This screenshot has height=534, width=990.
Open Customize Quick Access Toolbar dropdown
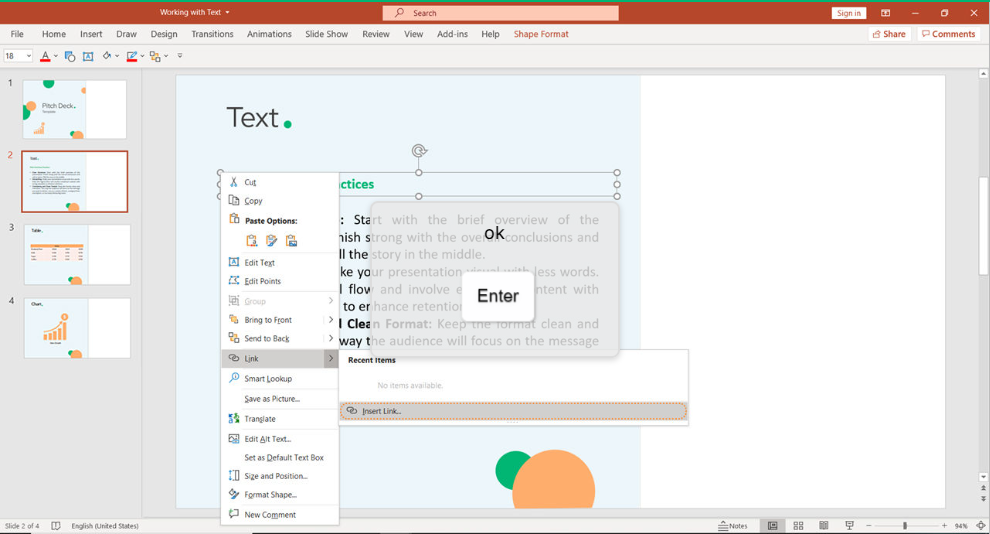(180, 56)
